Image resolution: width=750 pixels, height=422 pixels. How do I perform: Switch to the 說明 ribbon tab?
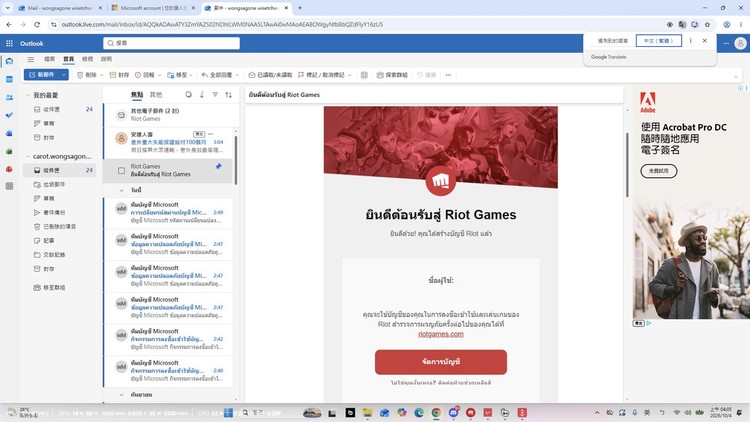[x=106, y=59]
